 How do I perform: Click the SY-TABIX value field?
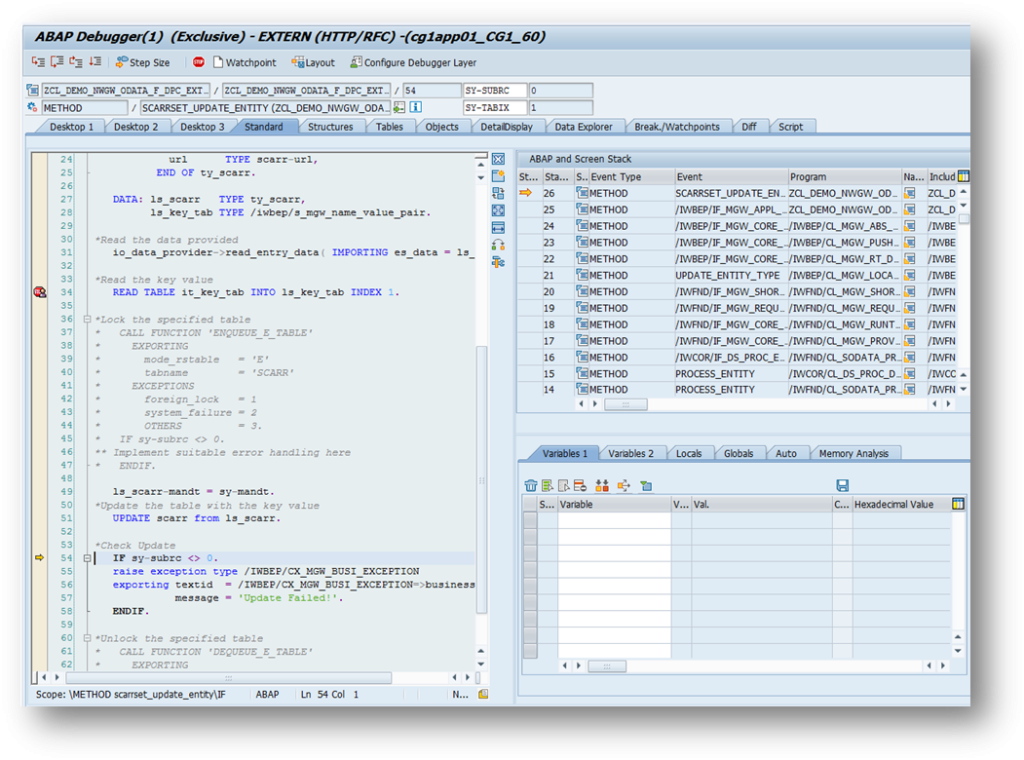[x=560, y=107]
